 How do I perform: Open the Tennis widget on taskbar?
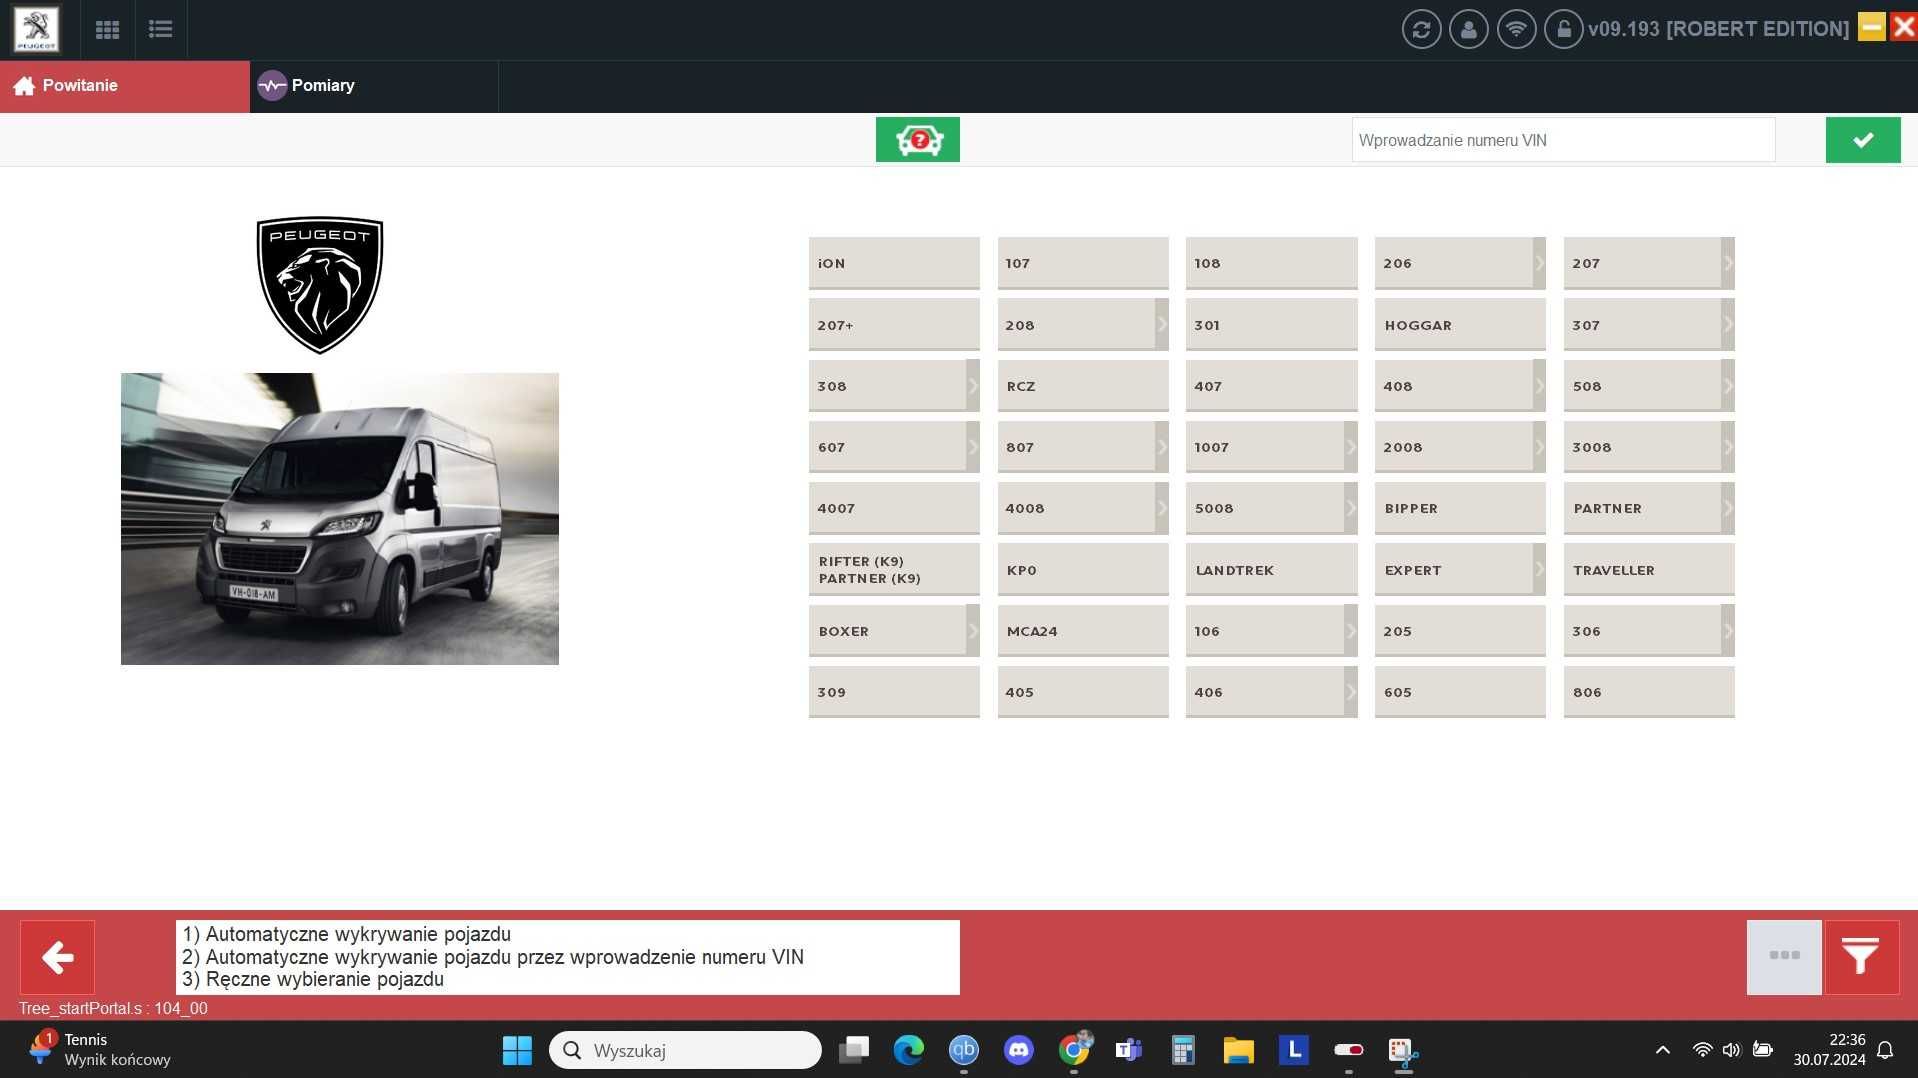click(100, 1050)
